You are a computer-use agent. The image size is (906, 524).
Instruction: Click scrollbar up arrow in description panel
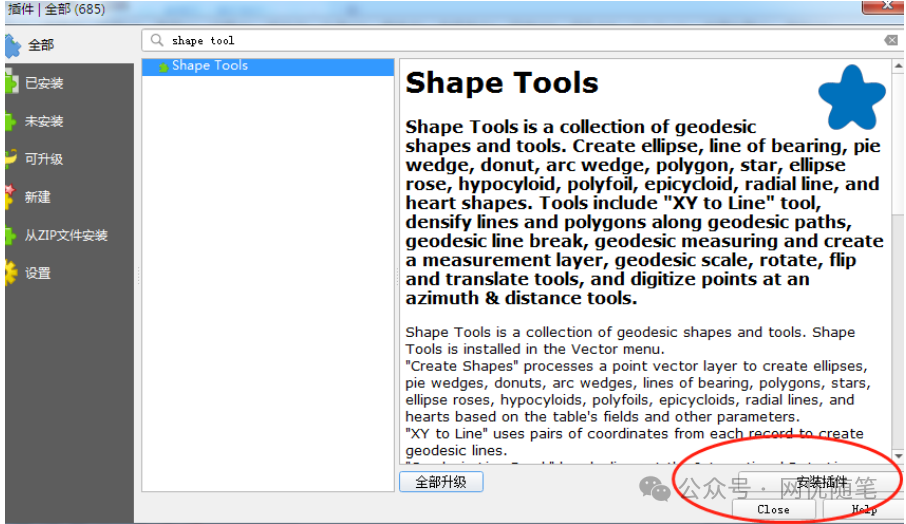(x=898, y=66)
